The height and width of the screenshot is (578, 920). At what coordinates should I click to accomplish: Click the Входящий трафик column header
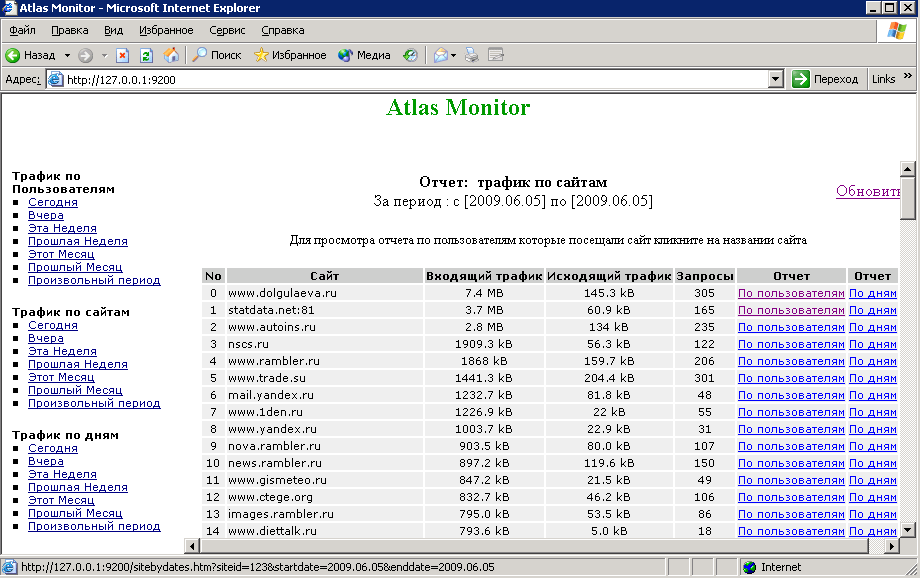484,276
